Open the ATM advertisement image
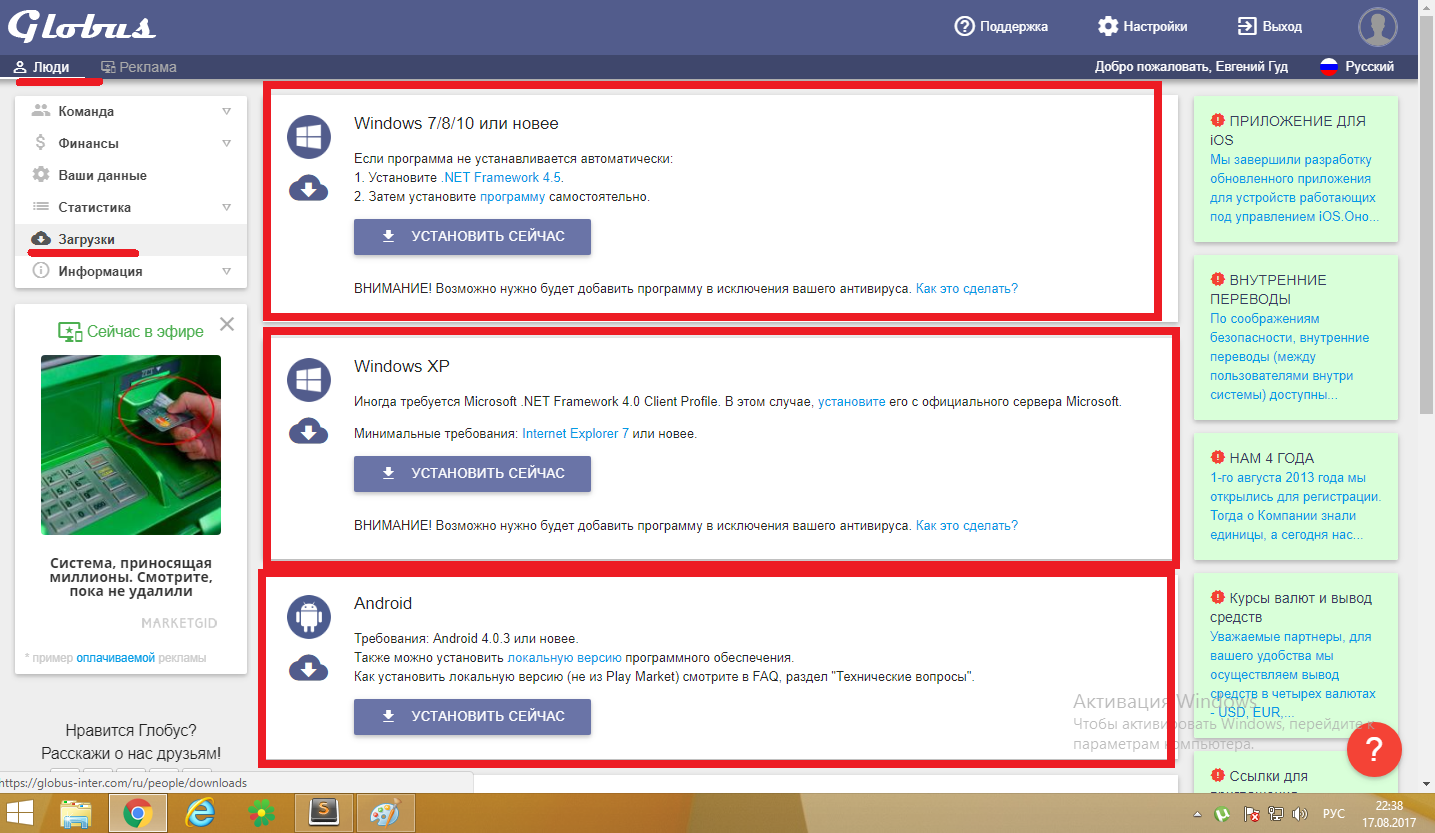 point(131,445)
